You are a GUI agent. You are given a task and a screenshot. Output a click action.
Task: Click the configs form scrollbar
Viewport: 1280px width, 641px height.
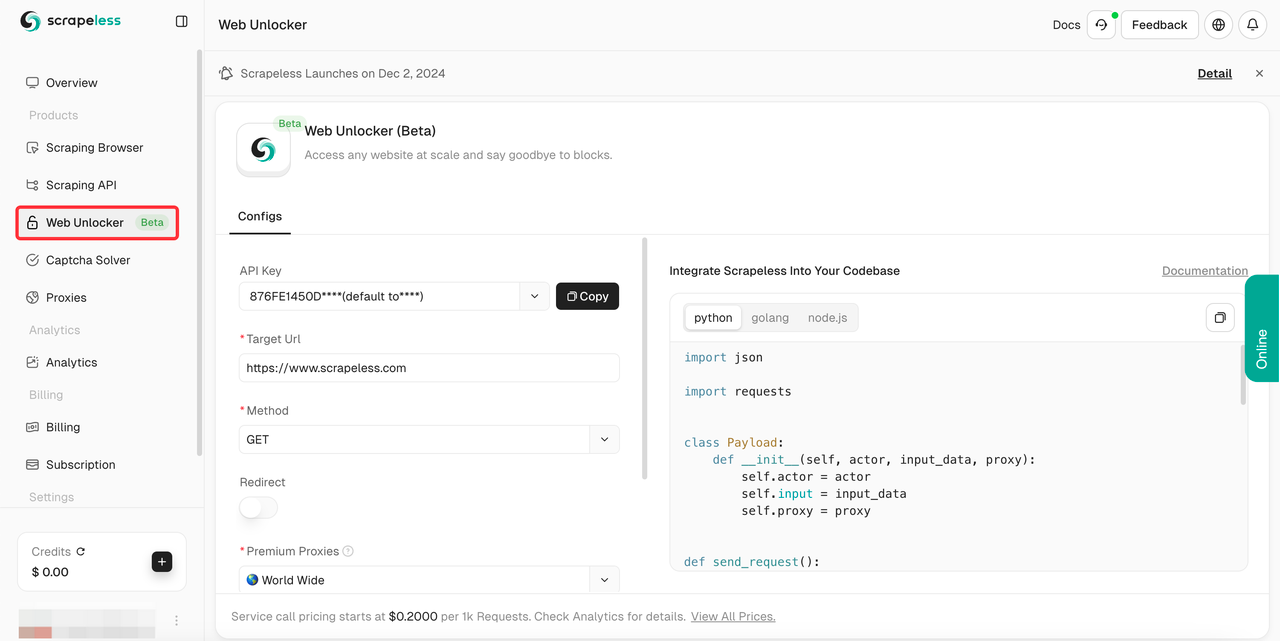[645, 358]
